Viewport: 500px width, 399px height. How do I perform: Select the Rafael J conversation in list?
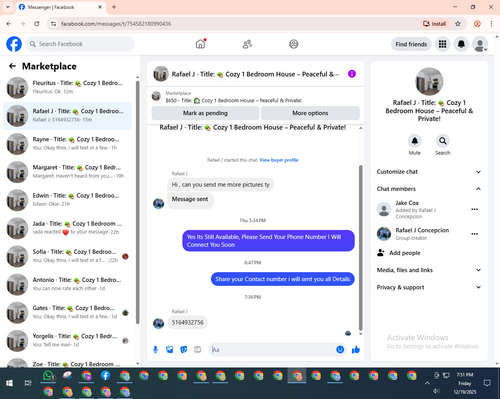68,116
